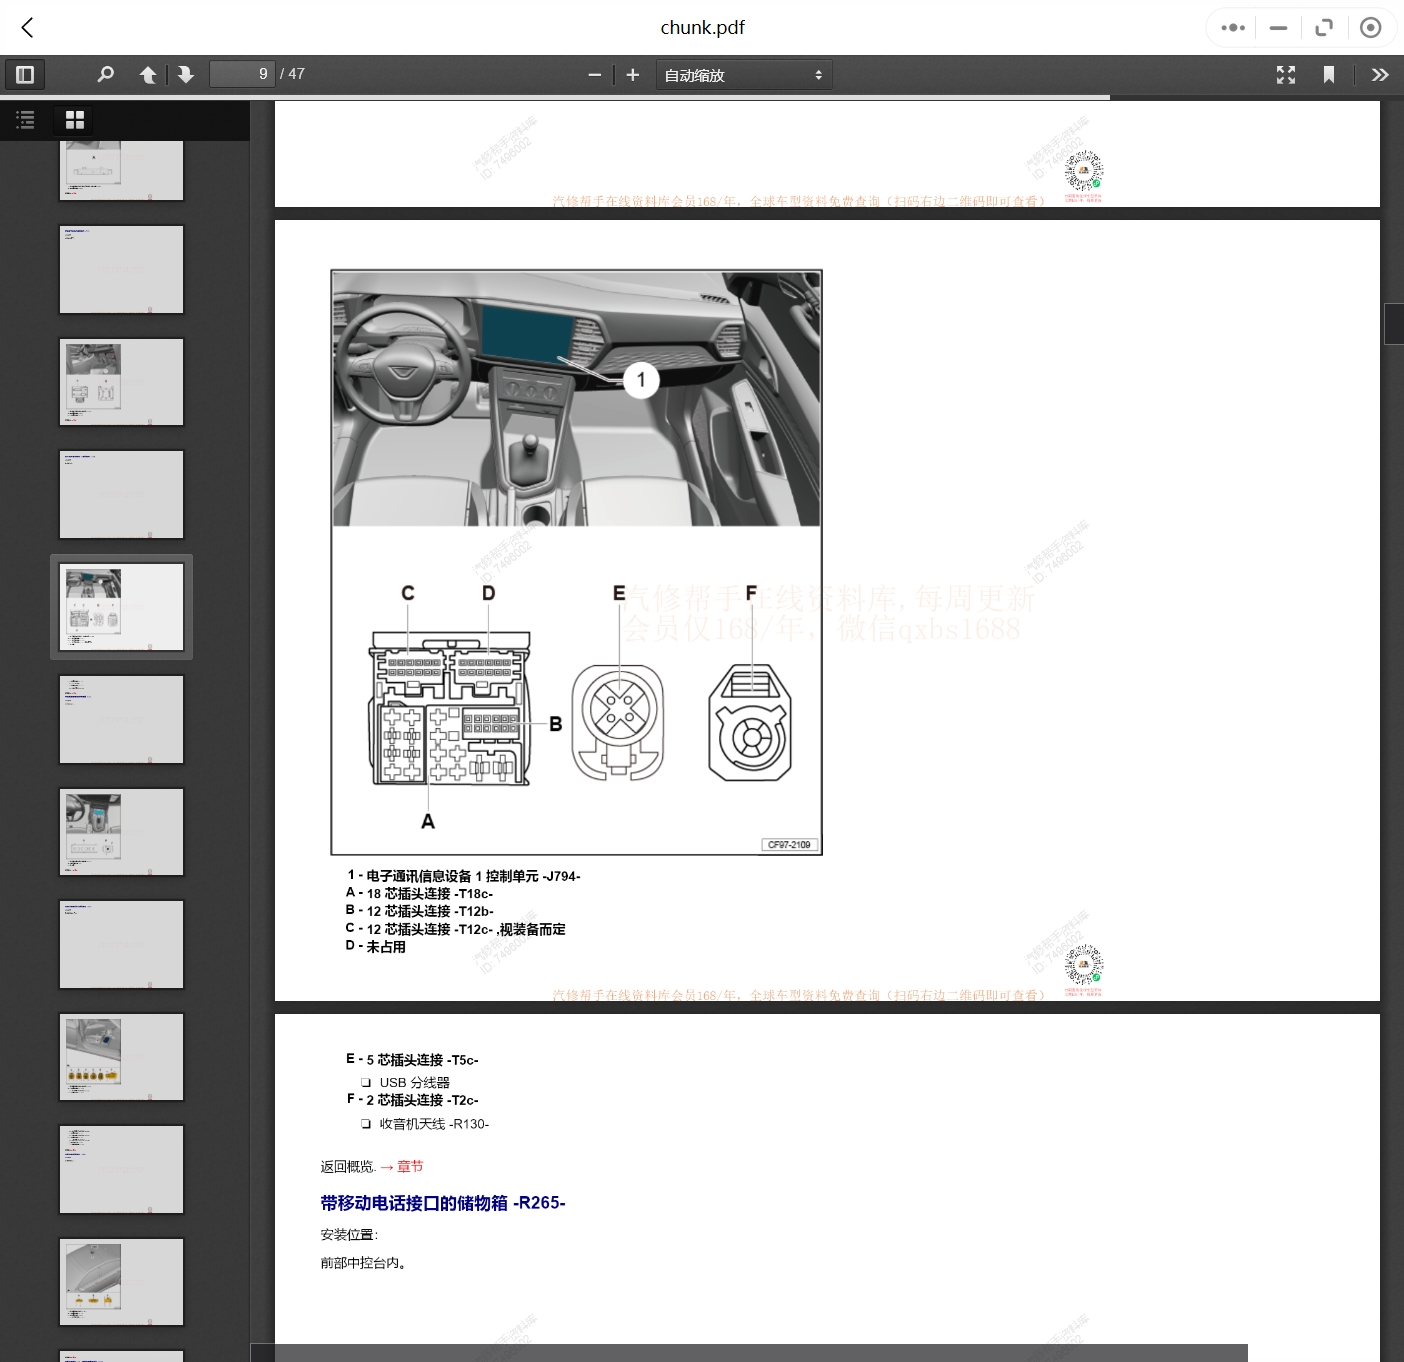The height and width of the screenshot is (1362, 1404).
Task: Click the record target circle icon
Action: [1371, 28]
